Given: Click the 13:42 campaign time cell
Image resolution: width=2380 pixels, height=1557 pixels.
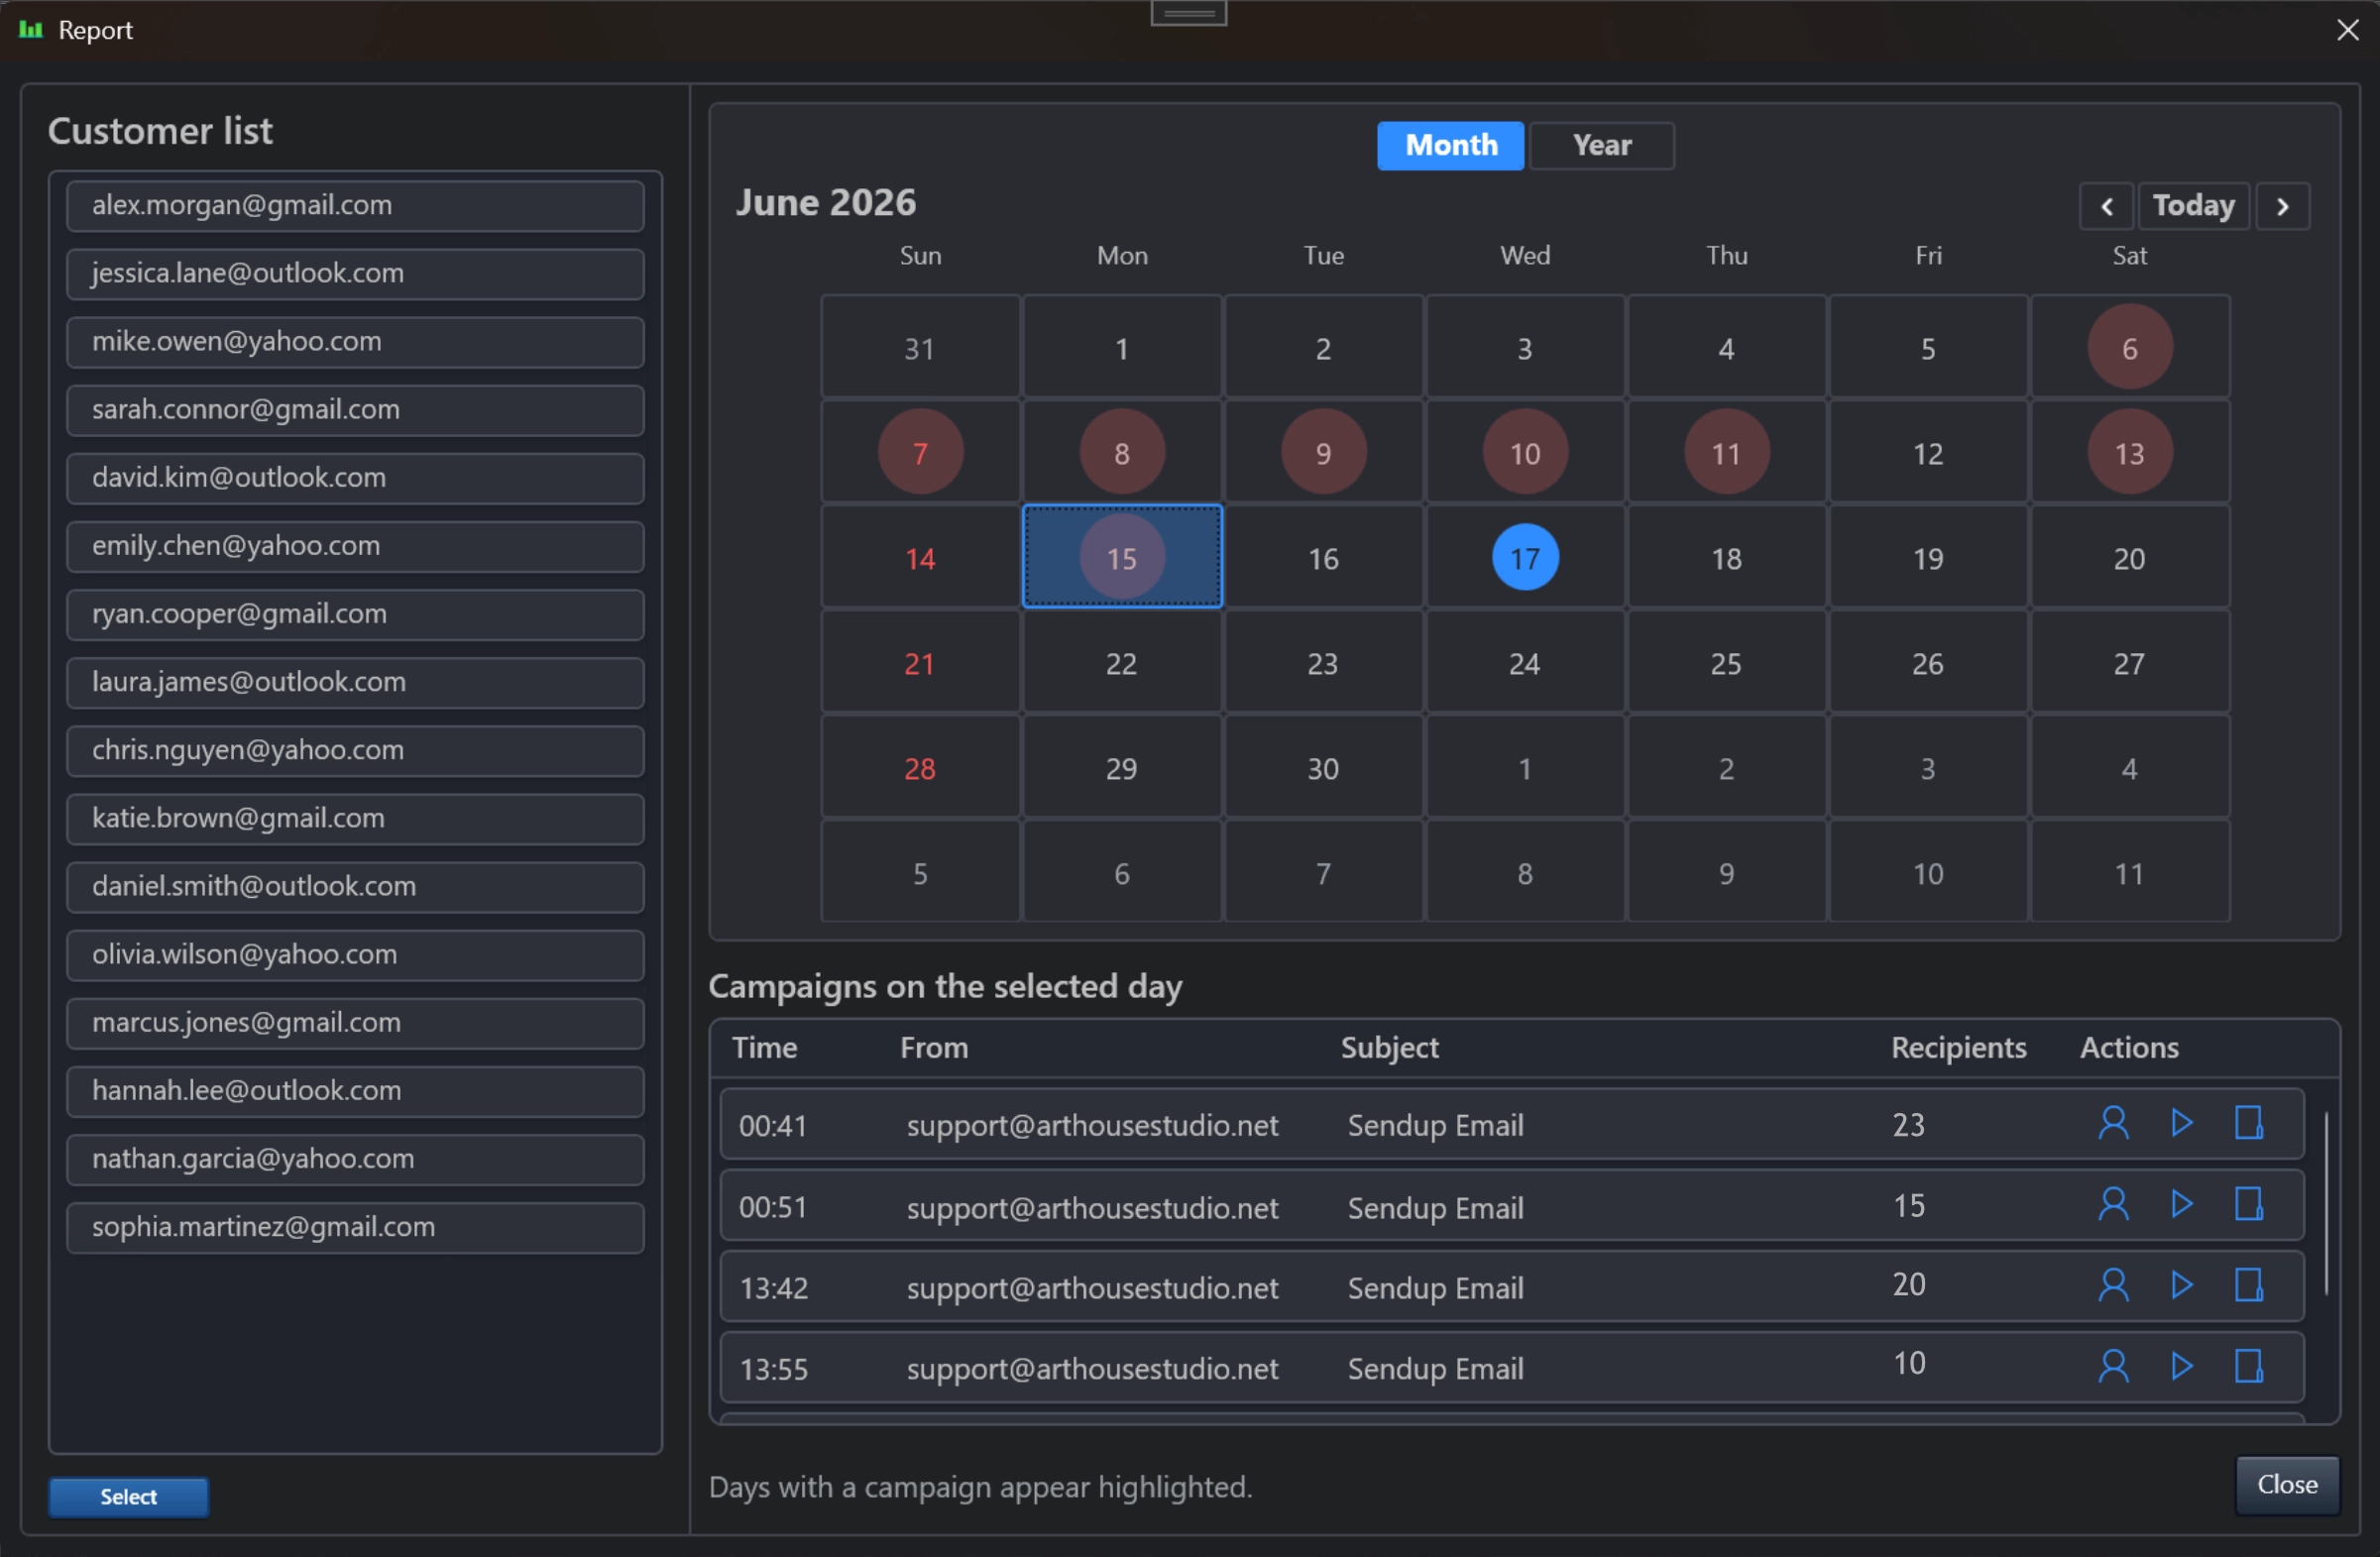Looking at the screenshot, I should pyautogui.click(x=773, y=1287).
